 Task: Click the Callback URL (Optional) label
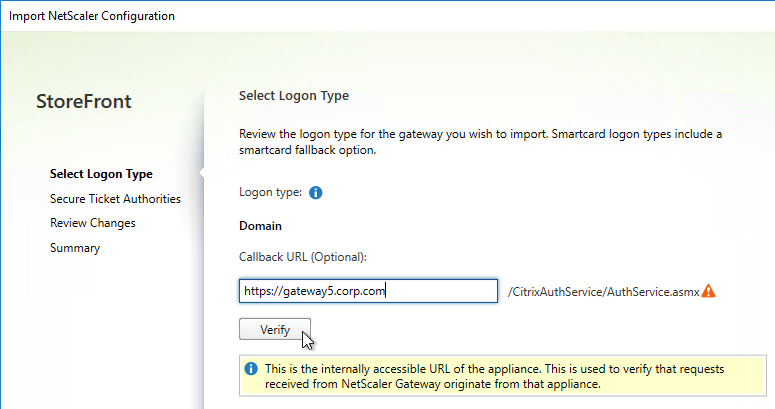point(302,257)
